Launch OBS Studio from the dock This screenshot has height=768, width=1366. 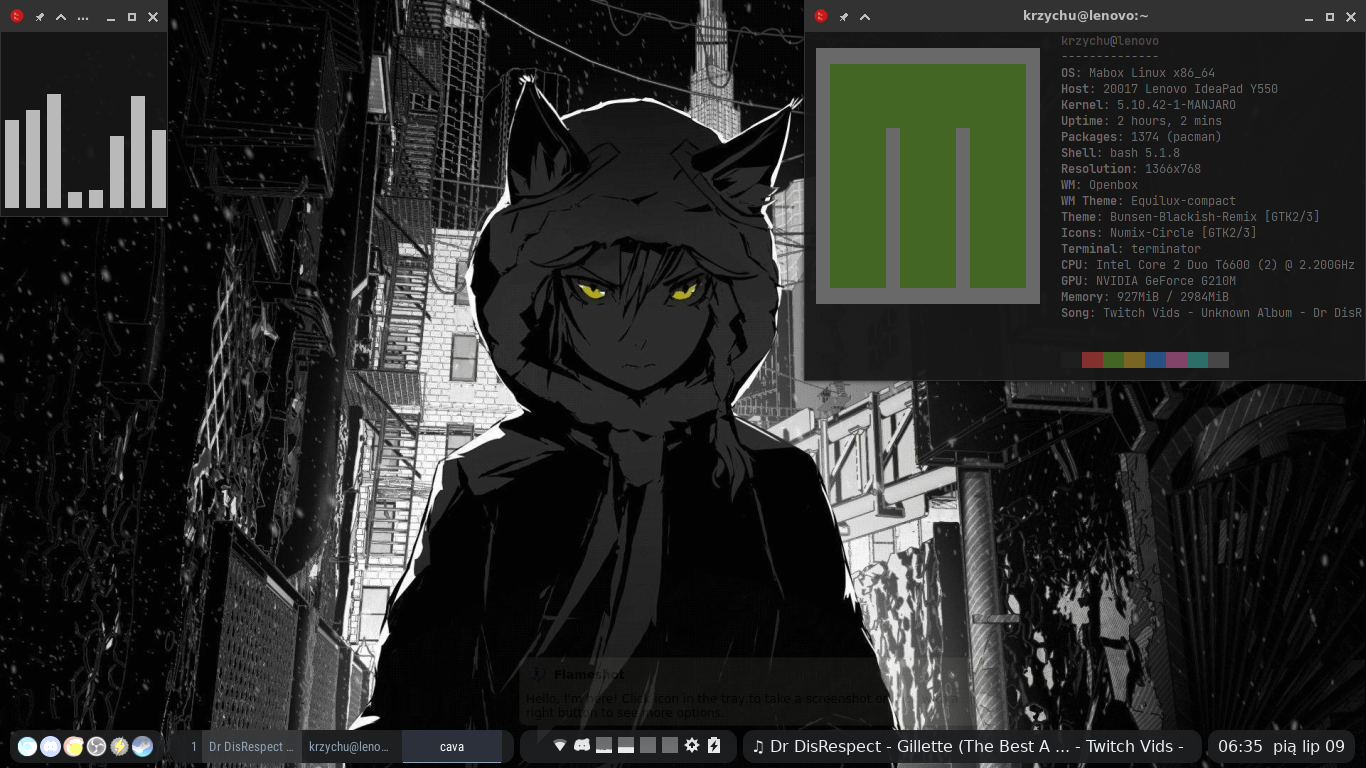96,746
